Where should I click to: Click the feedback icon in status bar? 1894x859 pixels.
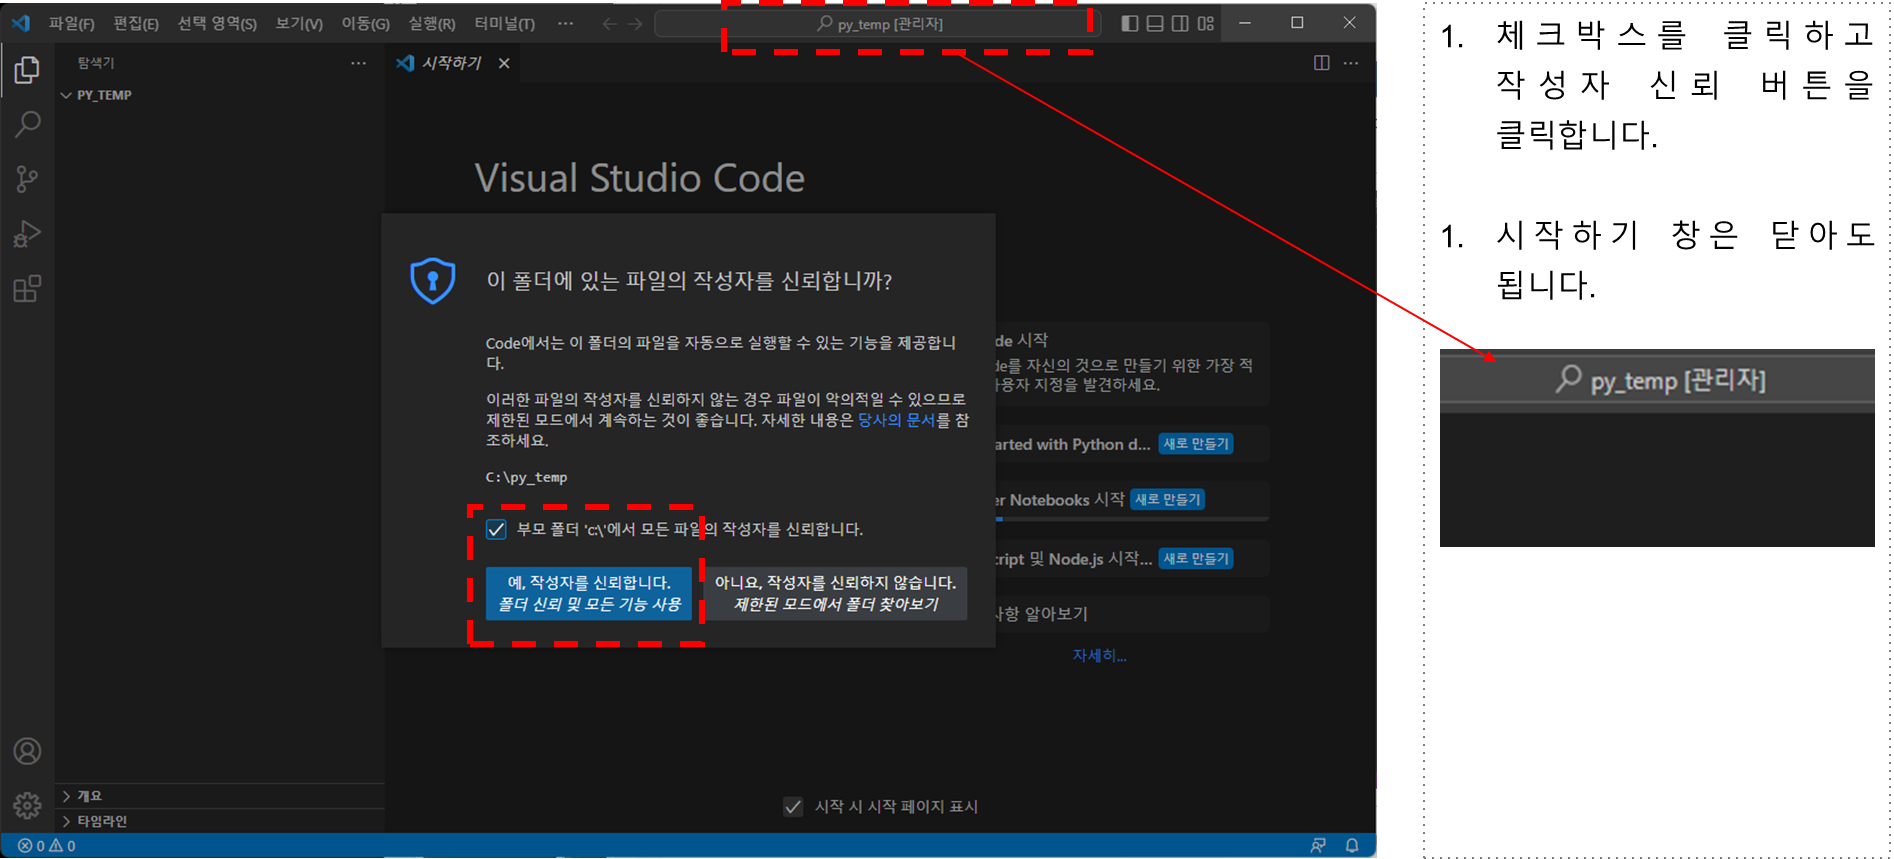point(1319,846)
